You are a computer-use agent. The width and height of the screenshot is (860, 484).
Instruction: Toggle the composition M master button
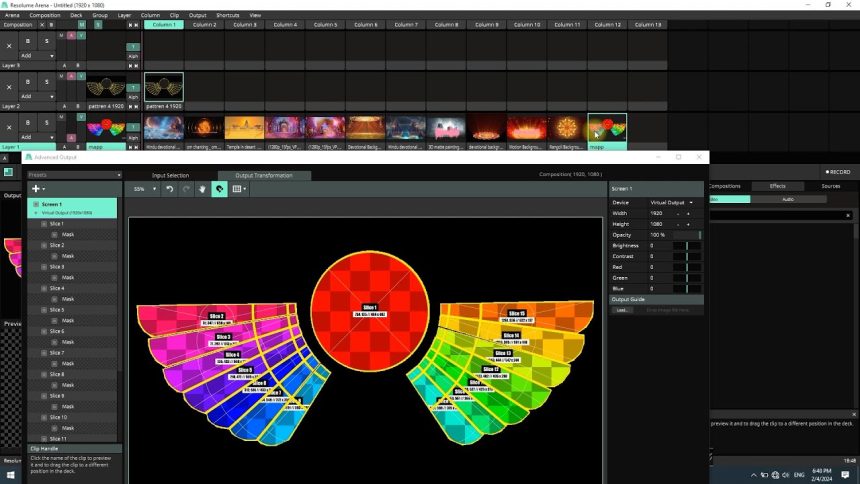(x=82, y=25)
